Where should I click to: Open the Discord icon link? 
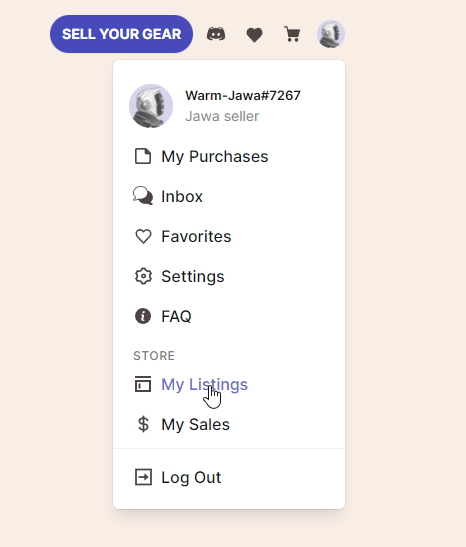pos(216,34)
